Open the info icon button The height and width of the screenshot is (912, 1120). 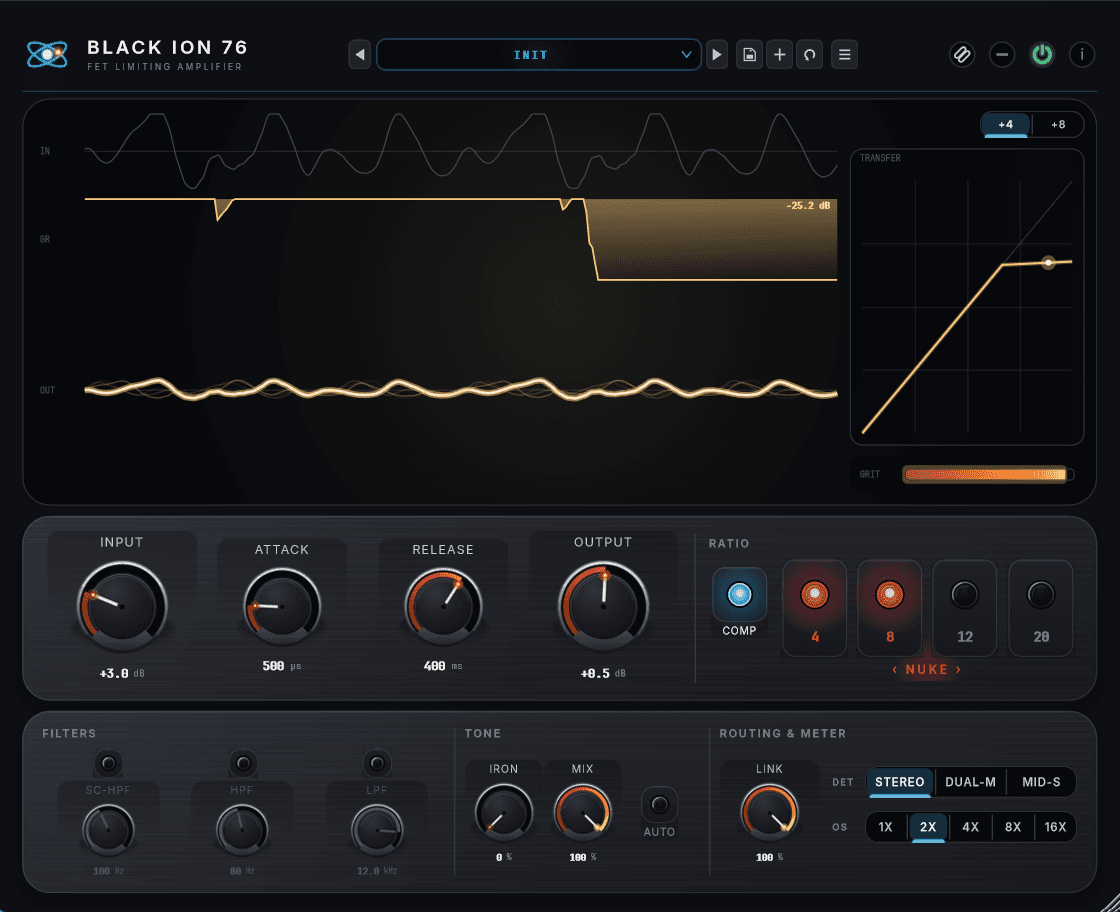(x=1082, y=54)
